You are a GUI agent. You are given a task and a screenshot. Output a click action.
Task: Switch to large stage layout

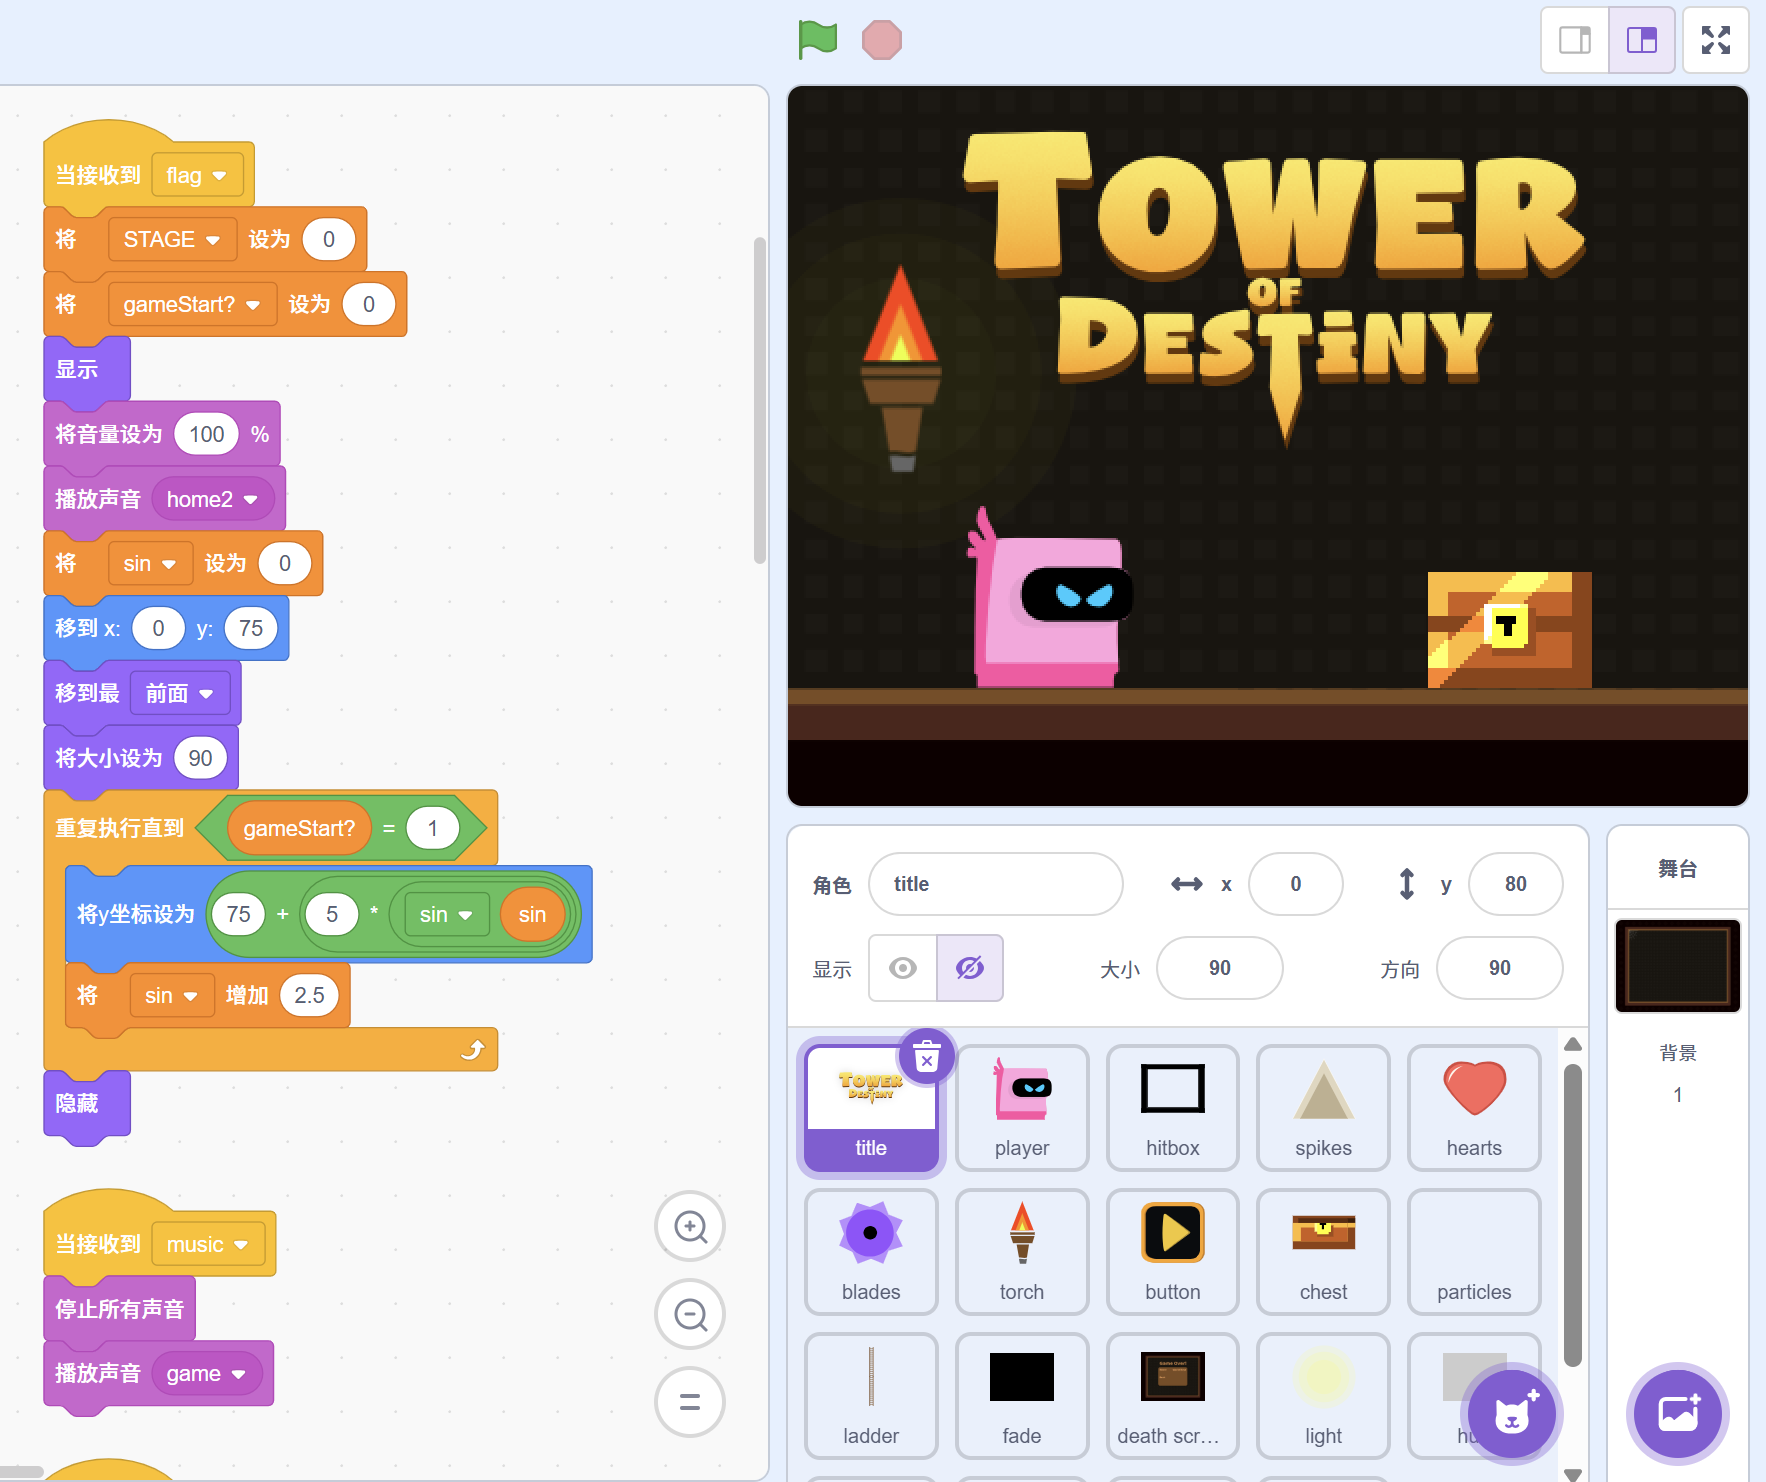pyautogui.click(x=1642, y=40)
